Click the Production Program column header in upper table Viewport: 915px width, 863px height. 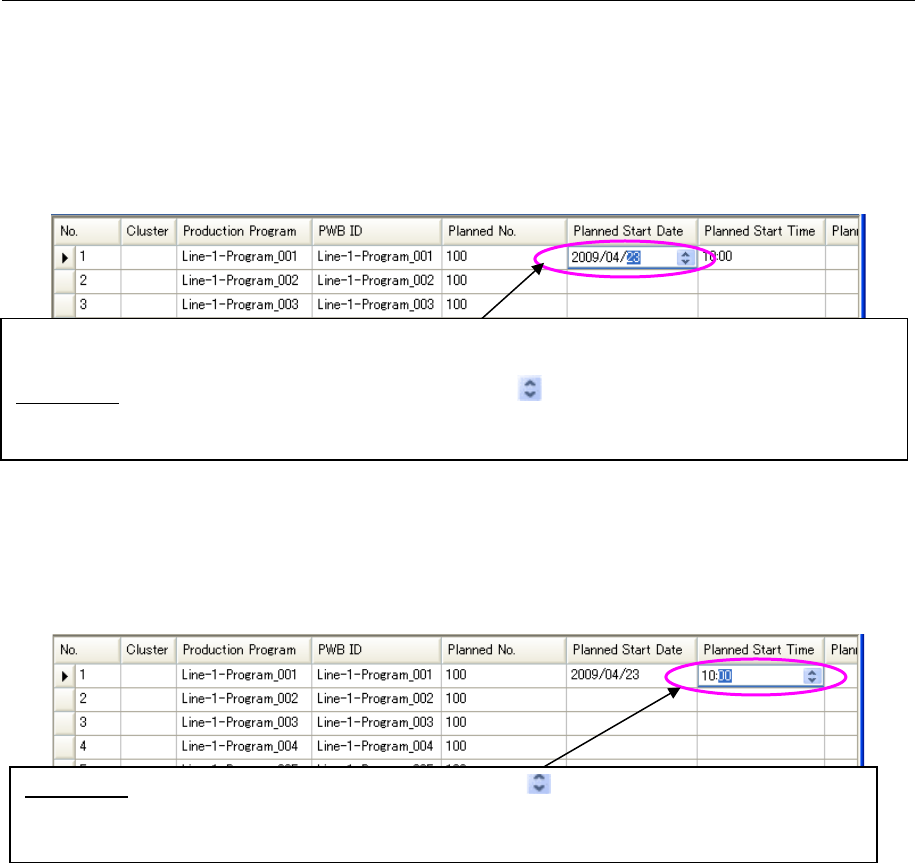point(244,231)
